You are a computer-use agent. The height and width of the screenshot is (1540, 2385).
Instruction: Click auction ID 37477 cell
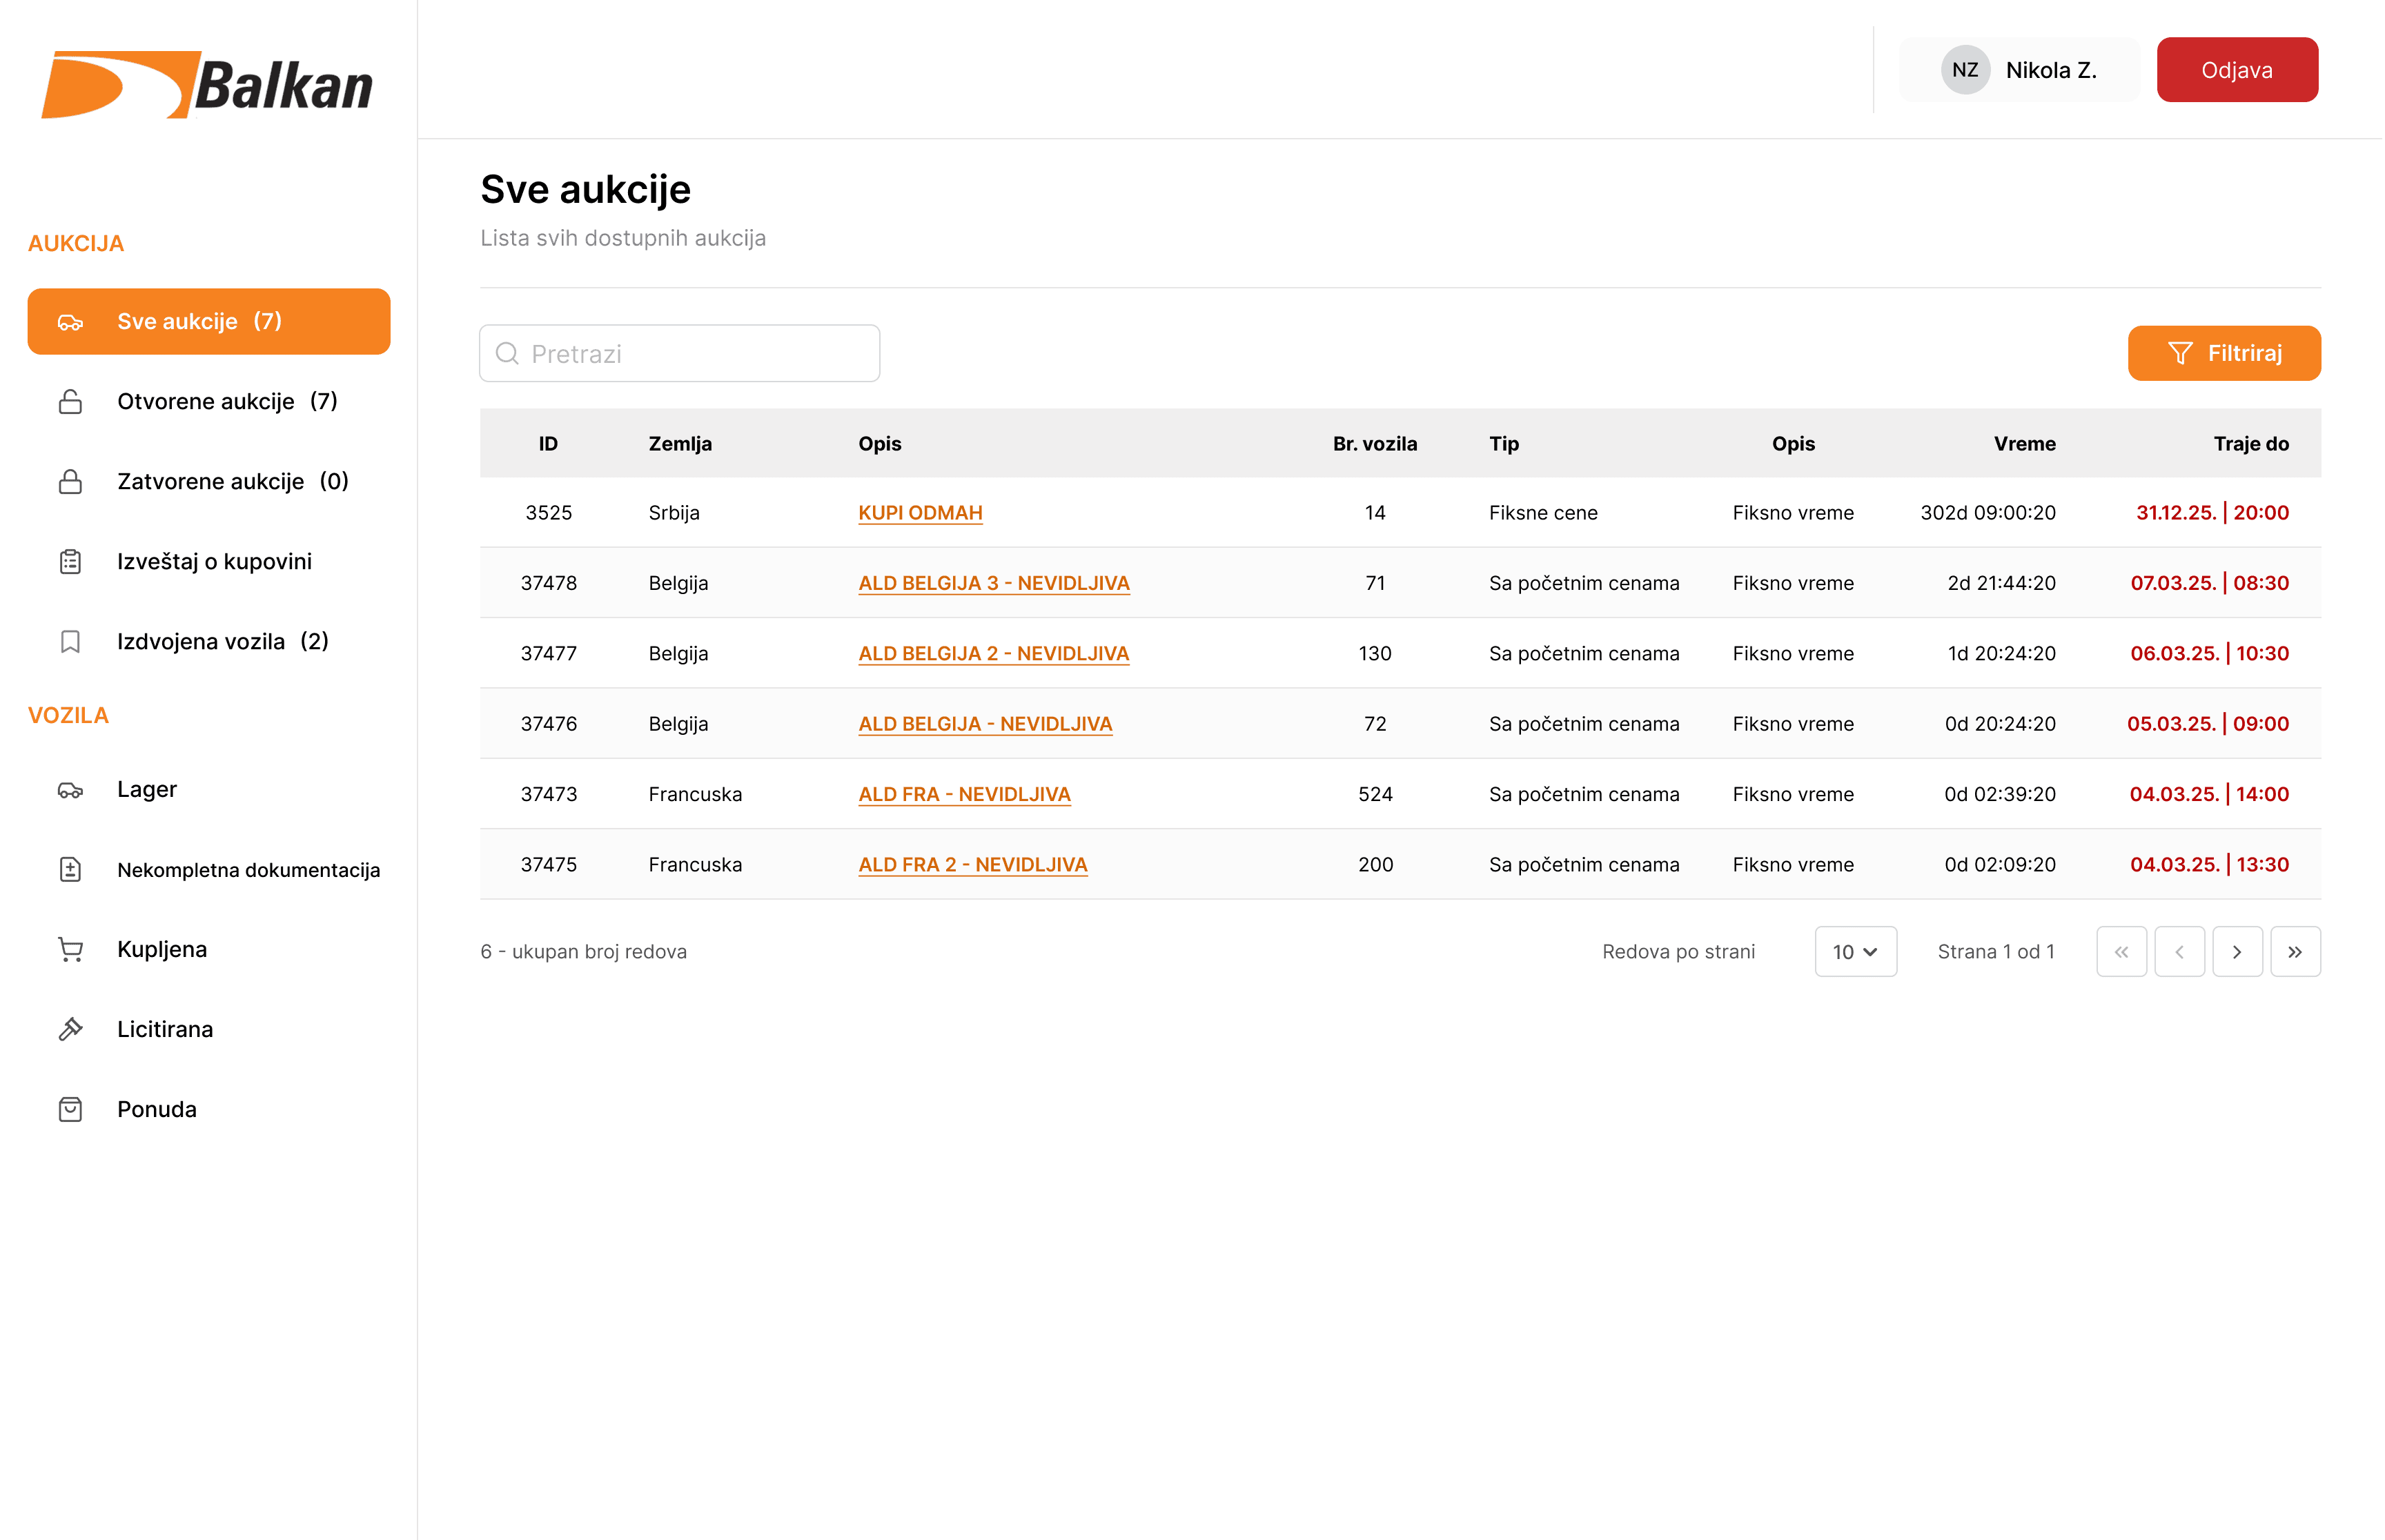point(549,654)
